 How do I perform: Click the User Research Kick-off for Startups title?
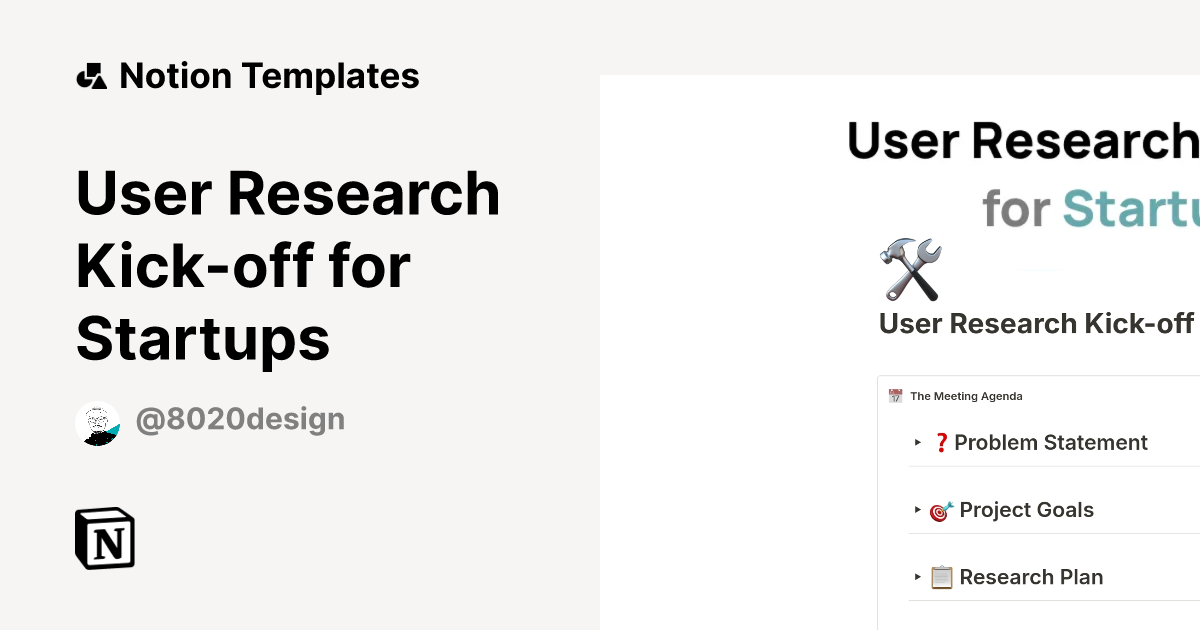click(288, 267)
